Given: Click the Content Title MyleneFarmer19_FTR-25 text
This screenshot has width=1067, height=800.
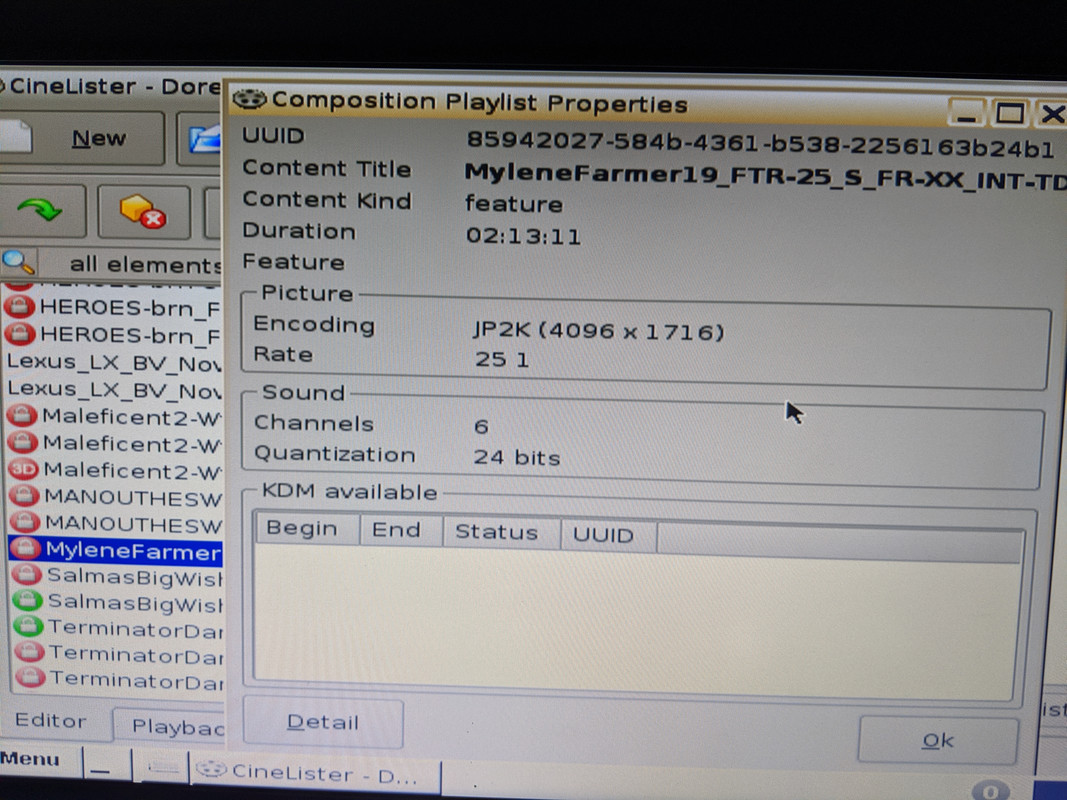Looking at the screenshot, I should pyautogui.click(x=765, y=177).
